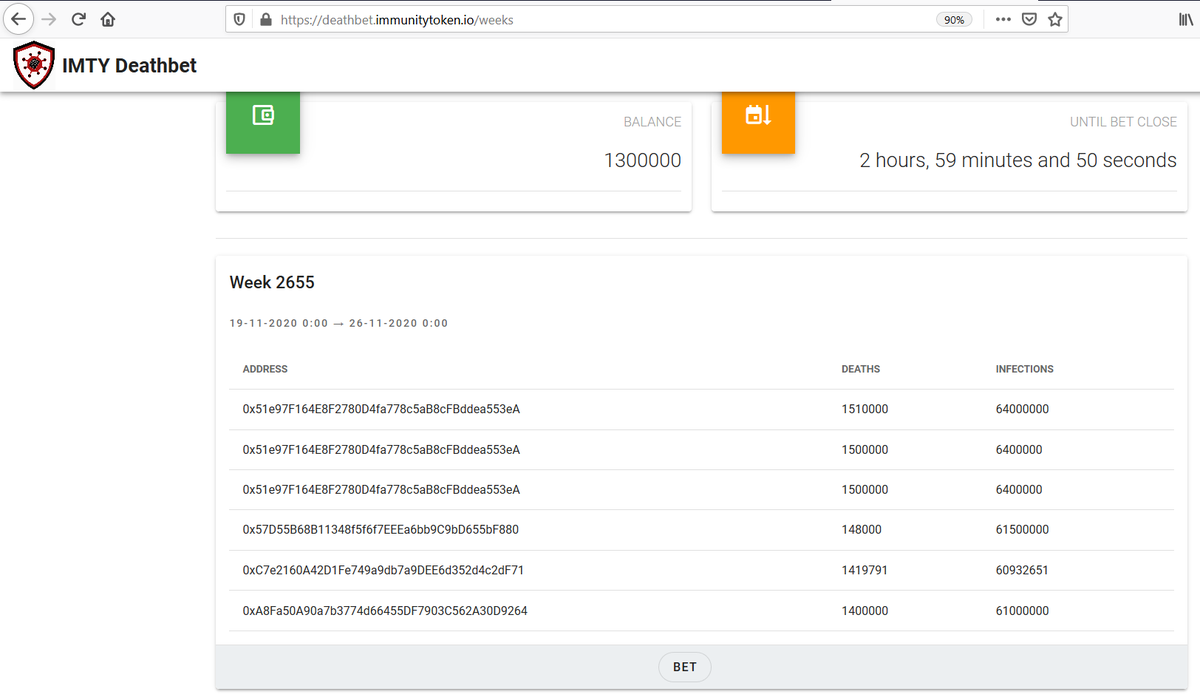Click the UNTIL BET CLOSE label
The height and width of the screenshot is (700, 1200).
pyautogui.click(x=1123, y=122)
